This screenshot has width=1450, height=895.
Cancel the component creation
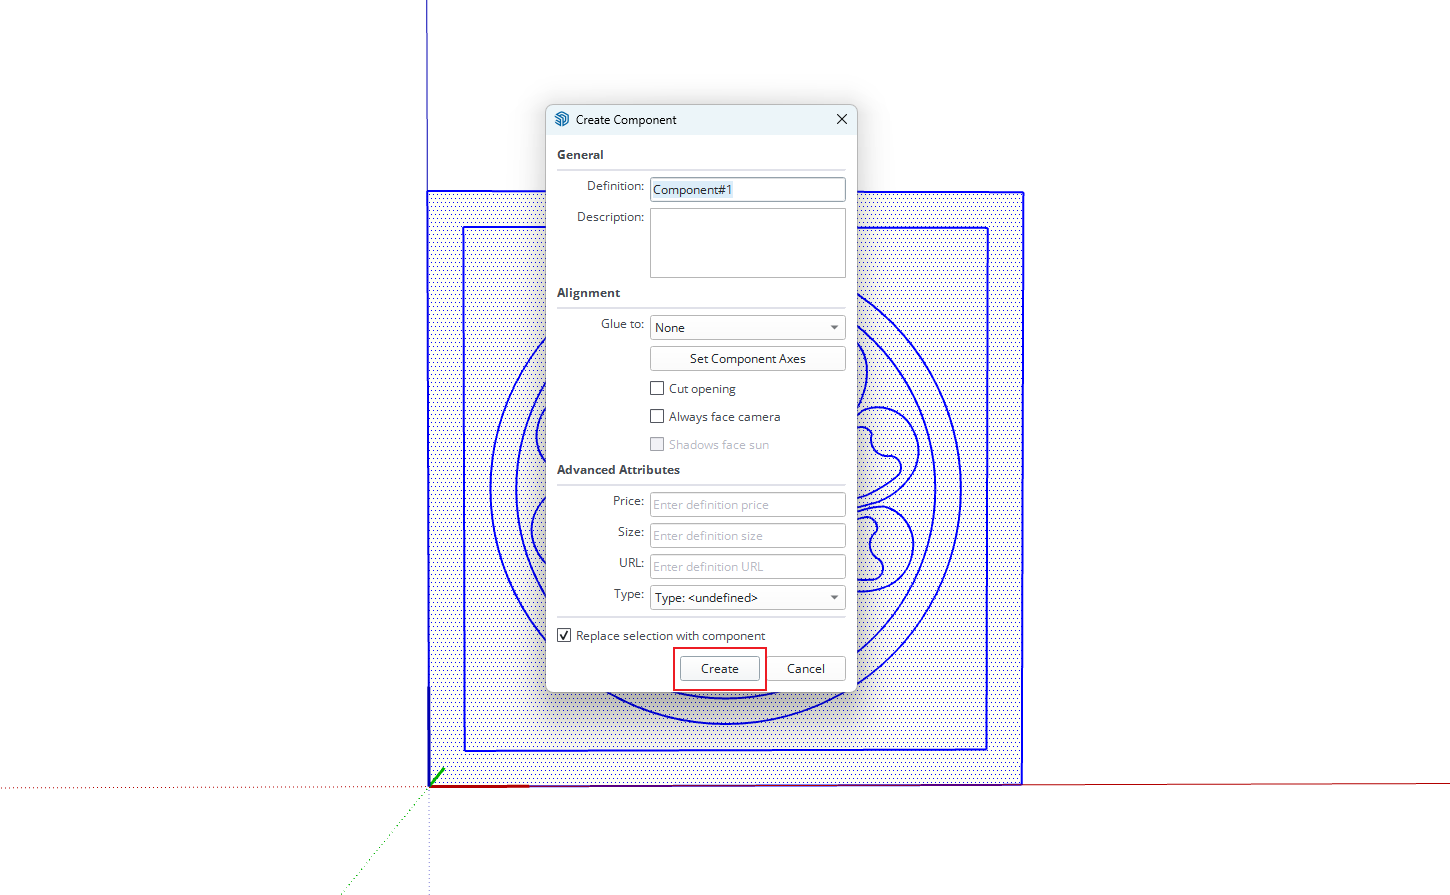tap(805, 669)
